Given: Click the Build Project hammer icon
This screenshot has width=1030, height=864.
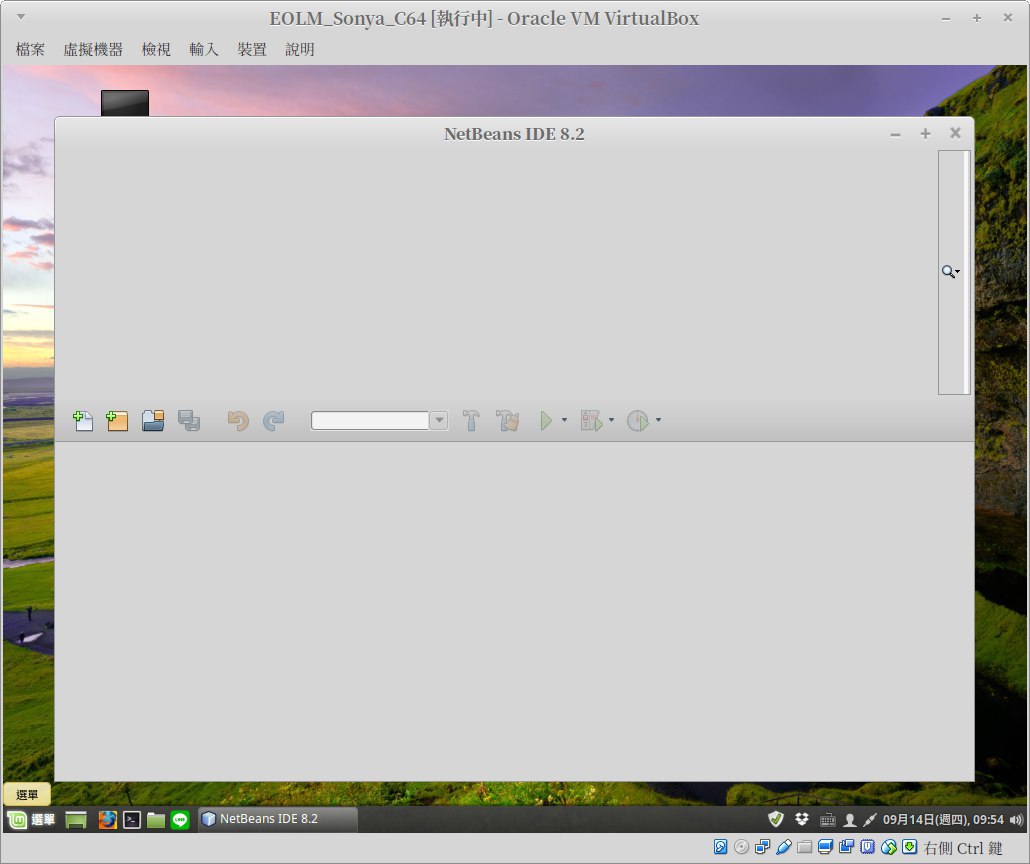Looking at the screenshot, I should (x=471, y=421).
